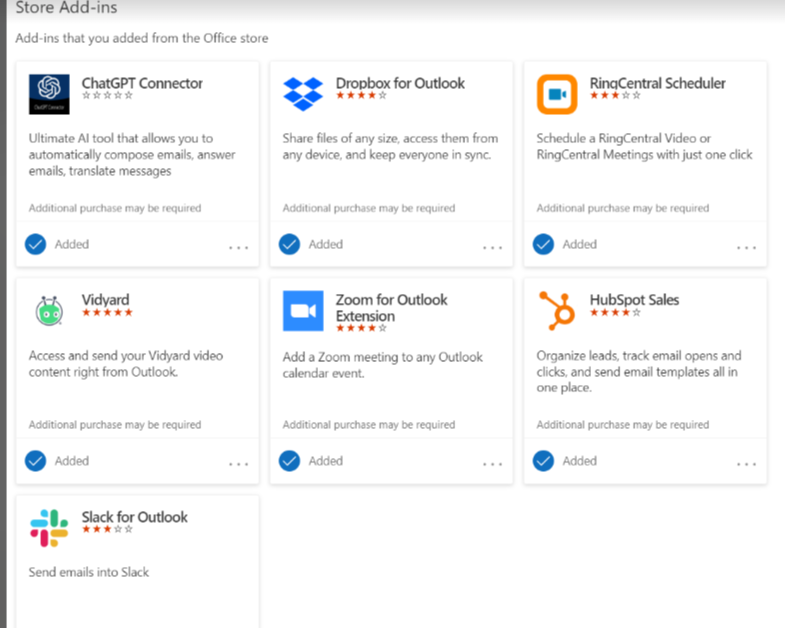The height and width of the screenshot is (628, 785).
Task: Click 'Additional purchase may be required' under HubSpot Sales
Action: pos(623,425)
